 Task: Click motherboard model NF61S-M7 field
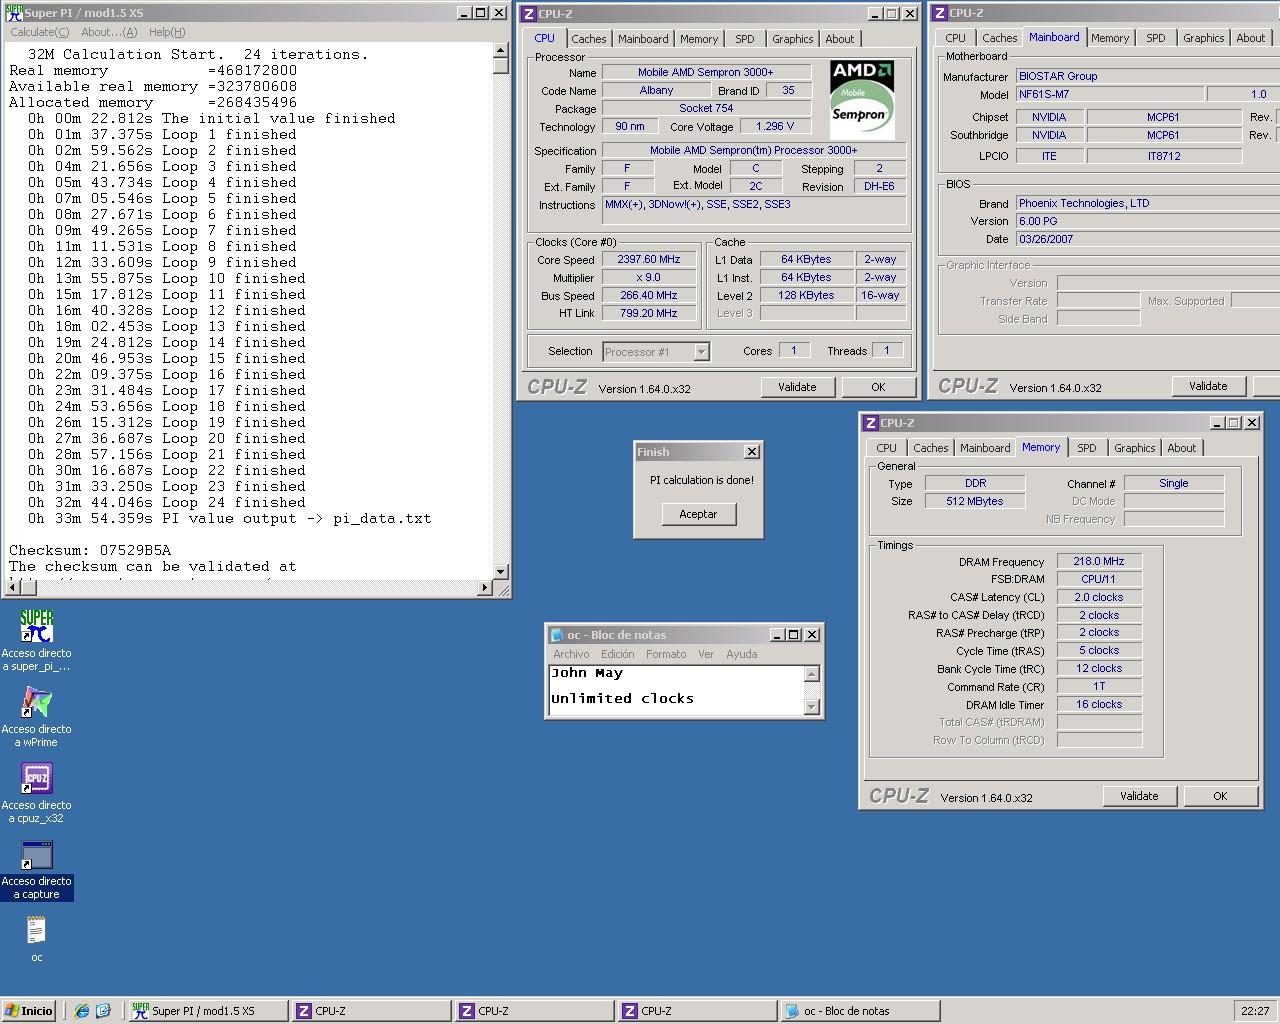pyautogui.click(x=1108, y=94)
